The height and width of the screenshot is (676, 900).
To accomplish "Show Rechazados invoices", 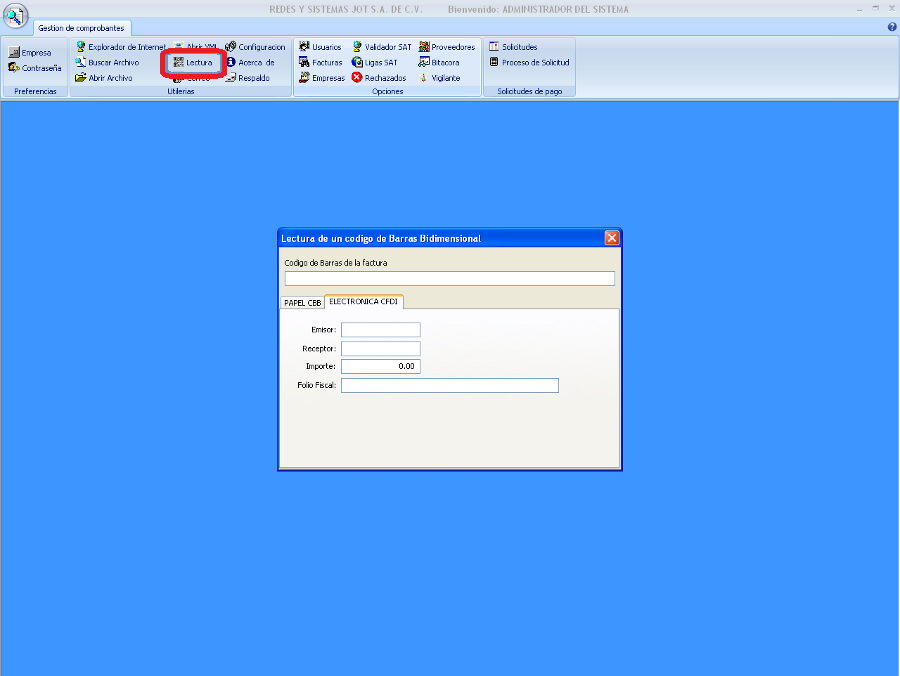I will pos(357,77).
